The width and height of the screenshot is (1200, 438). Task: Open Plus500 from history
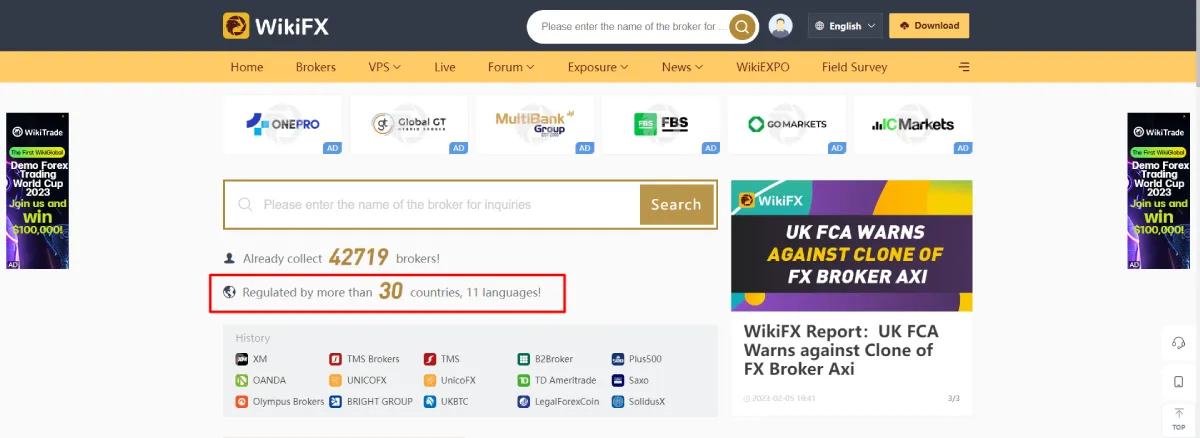[x=636, y=359]
